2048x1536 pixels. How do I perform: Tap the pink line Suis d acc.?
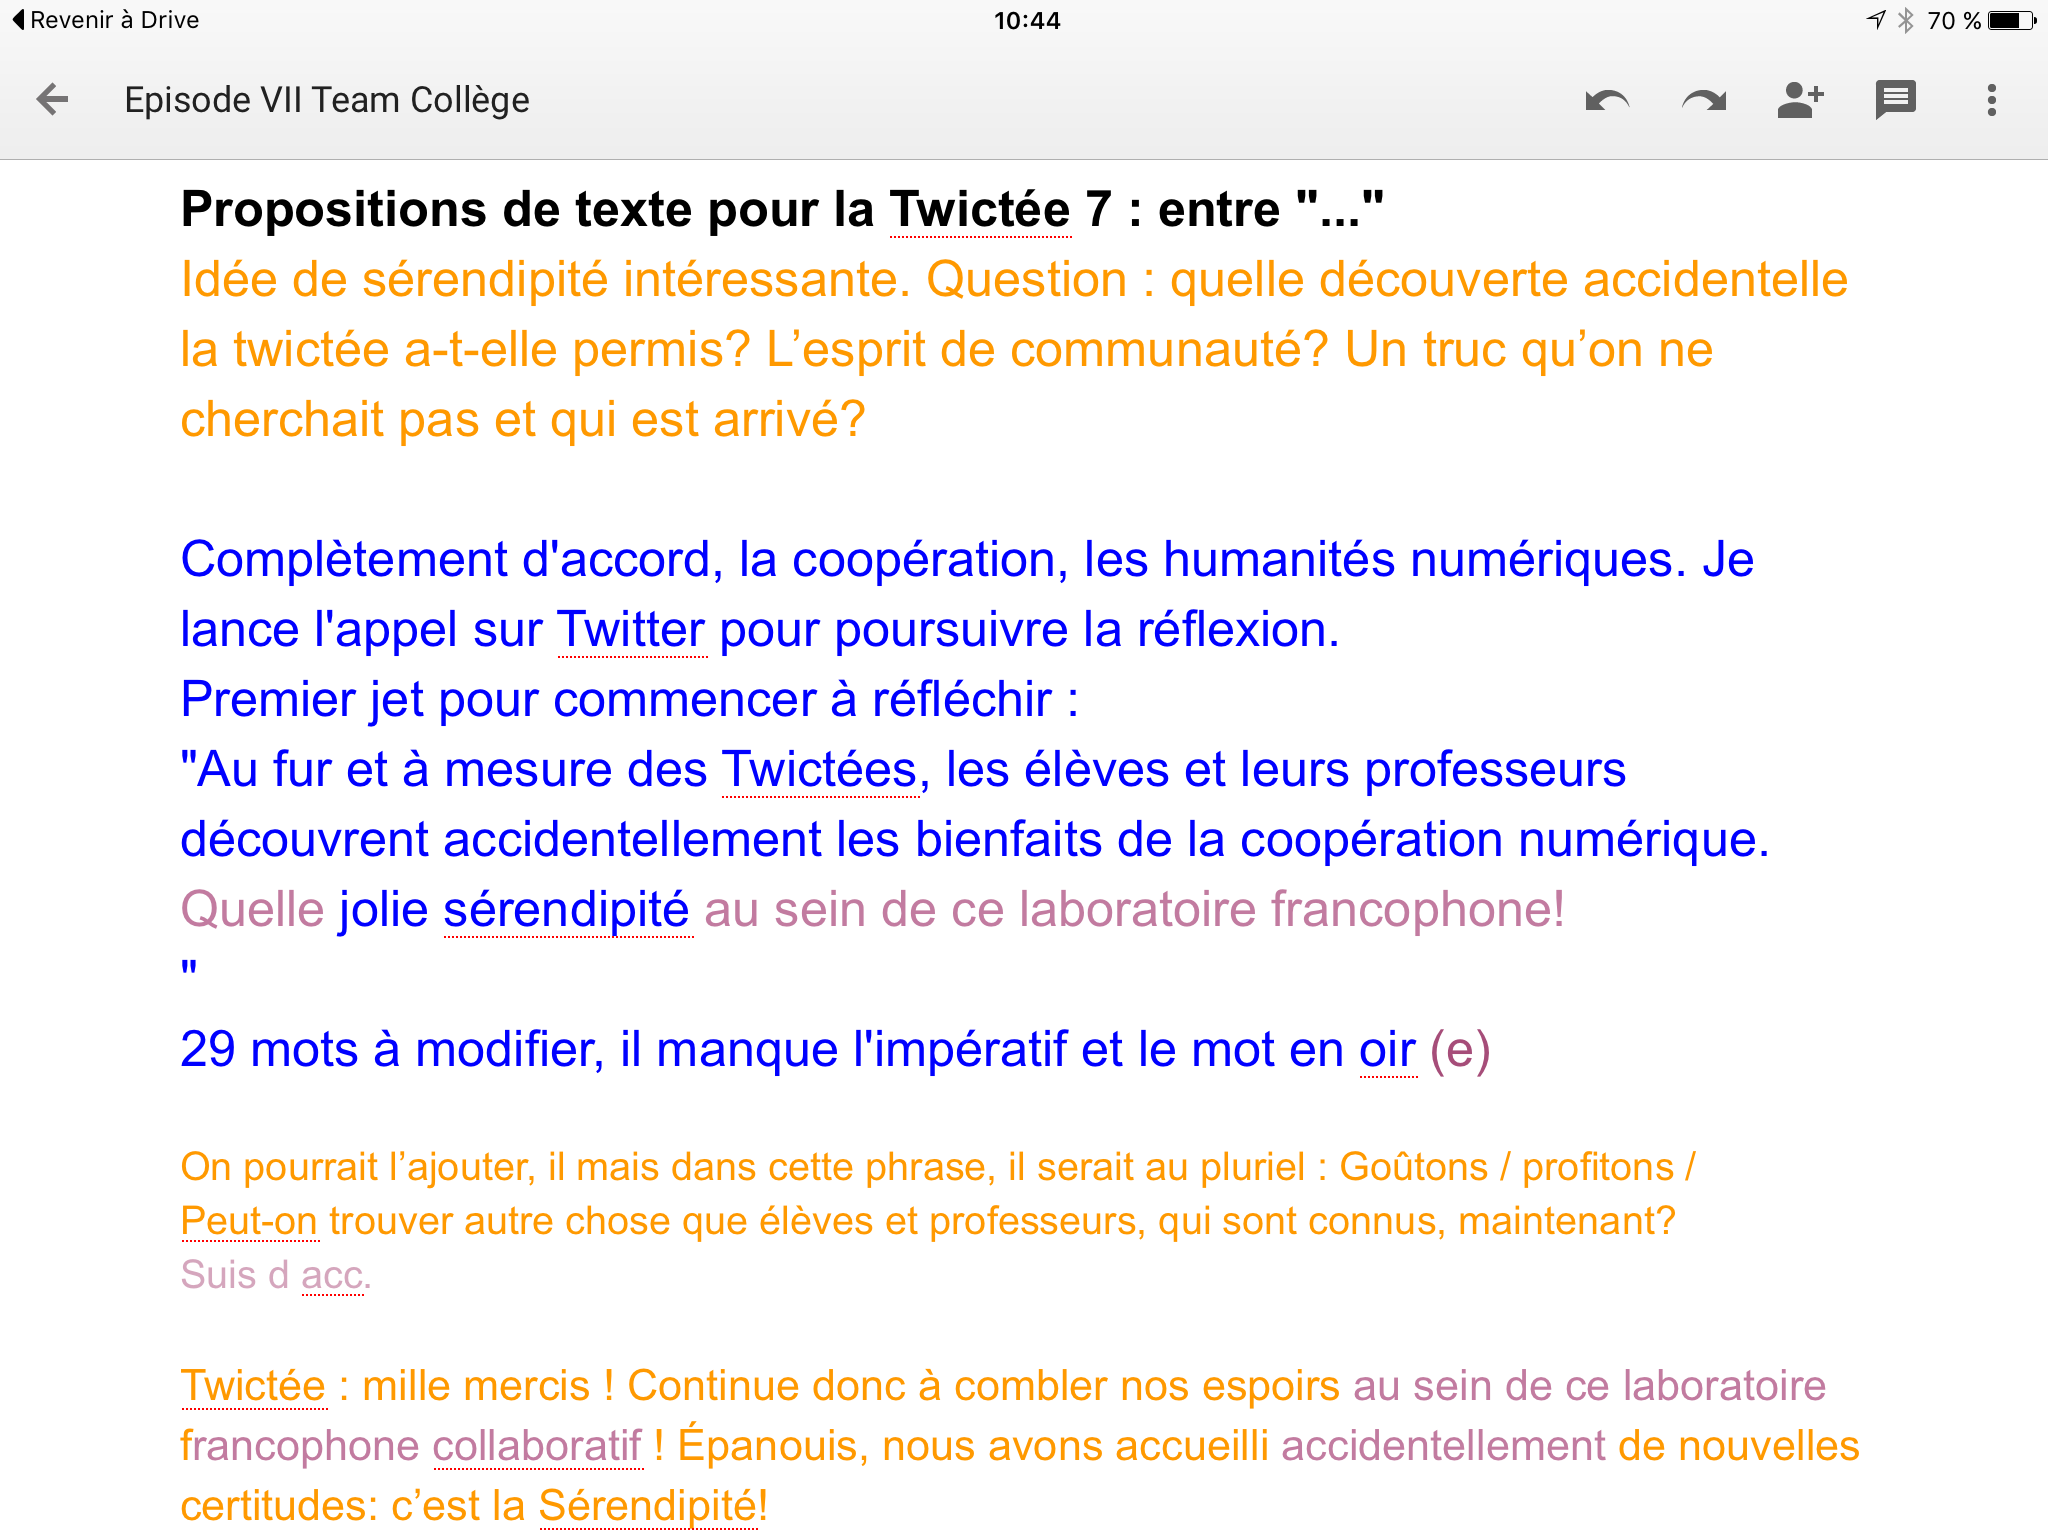(275, 1275)
